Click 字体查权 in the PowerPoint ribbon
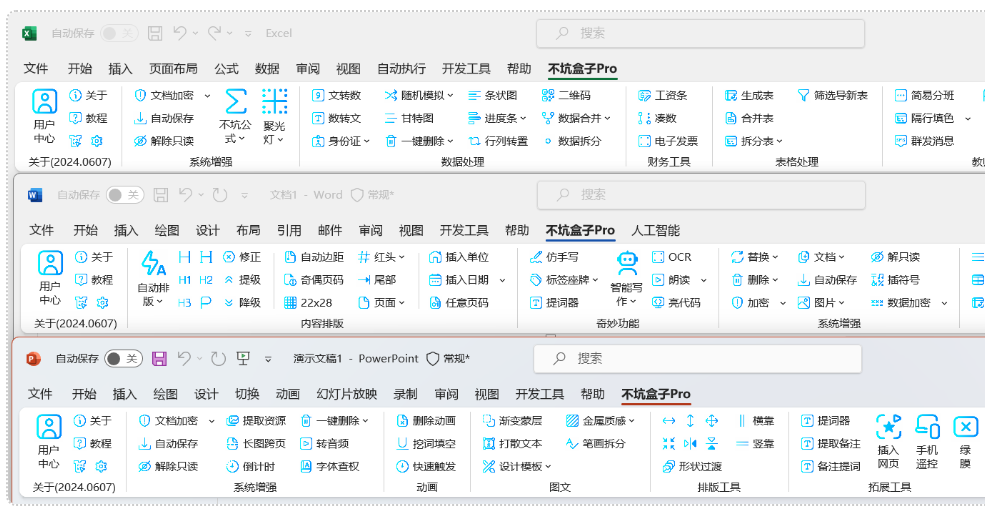Viewport: 985px width, 508px height. tap(330, 467)
